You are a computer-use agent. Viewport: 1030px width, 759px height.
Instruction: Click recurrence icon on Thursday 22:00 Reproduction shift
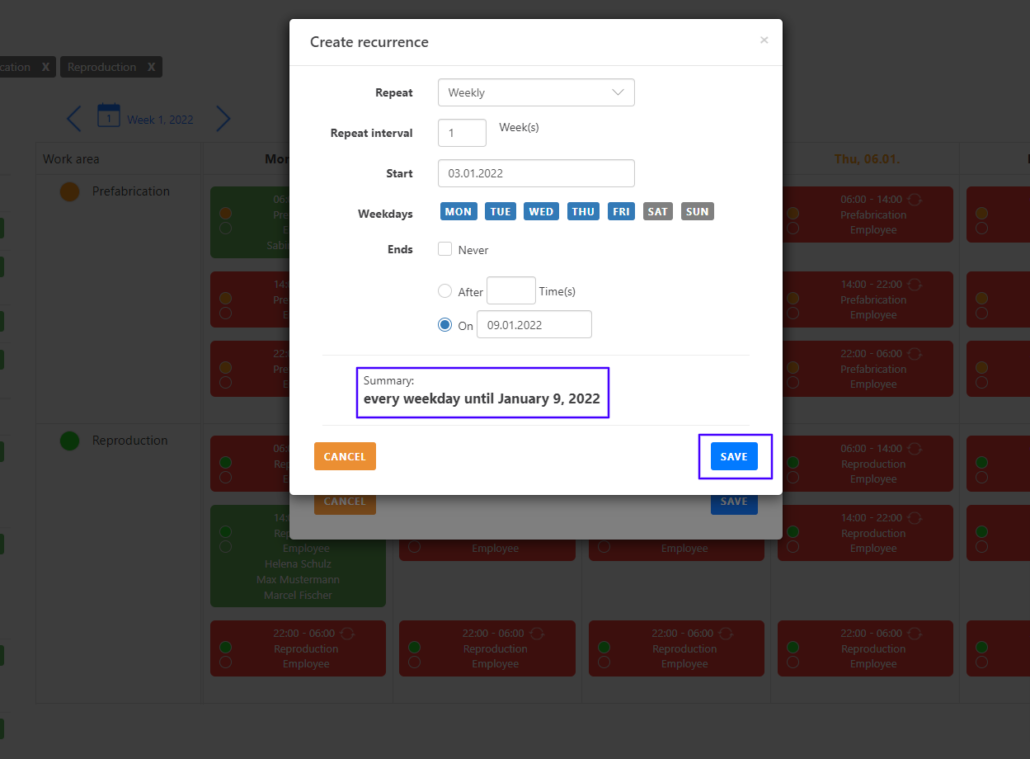[x=915, y=633]
